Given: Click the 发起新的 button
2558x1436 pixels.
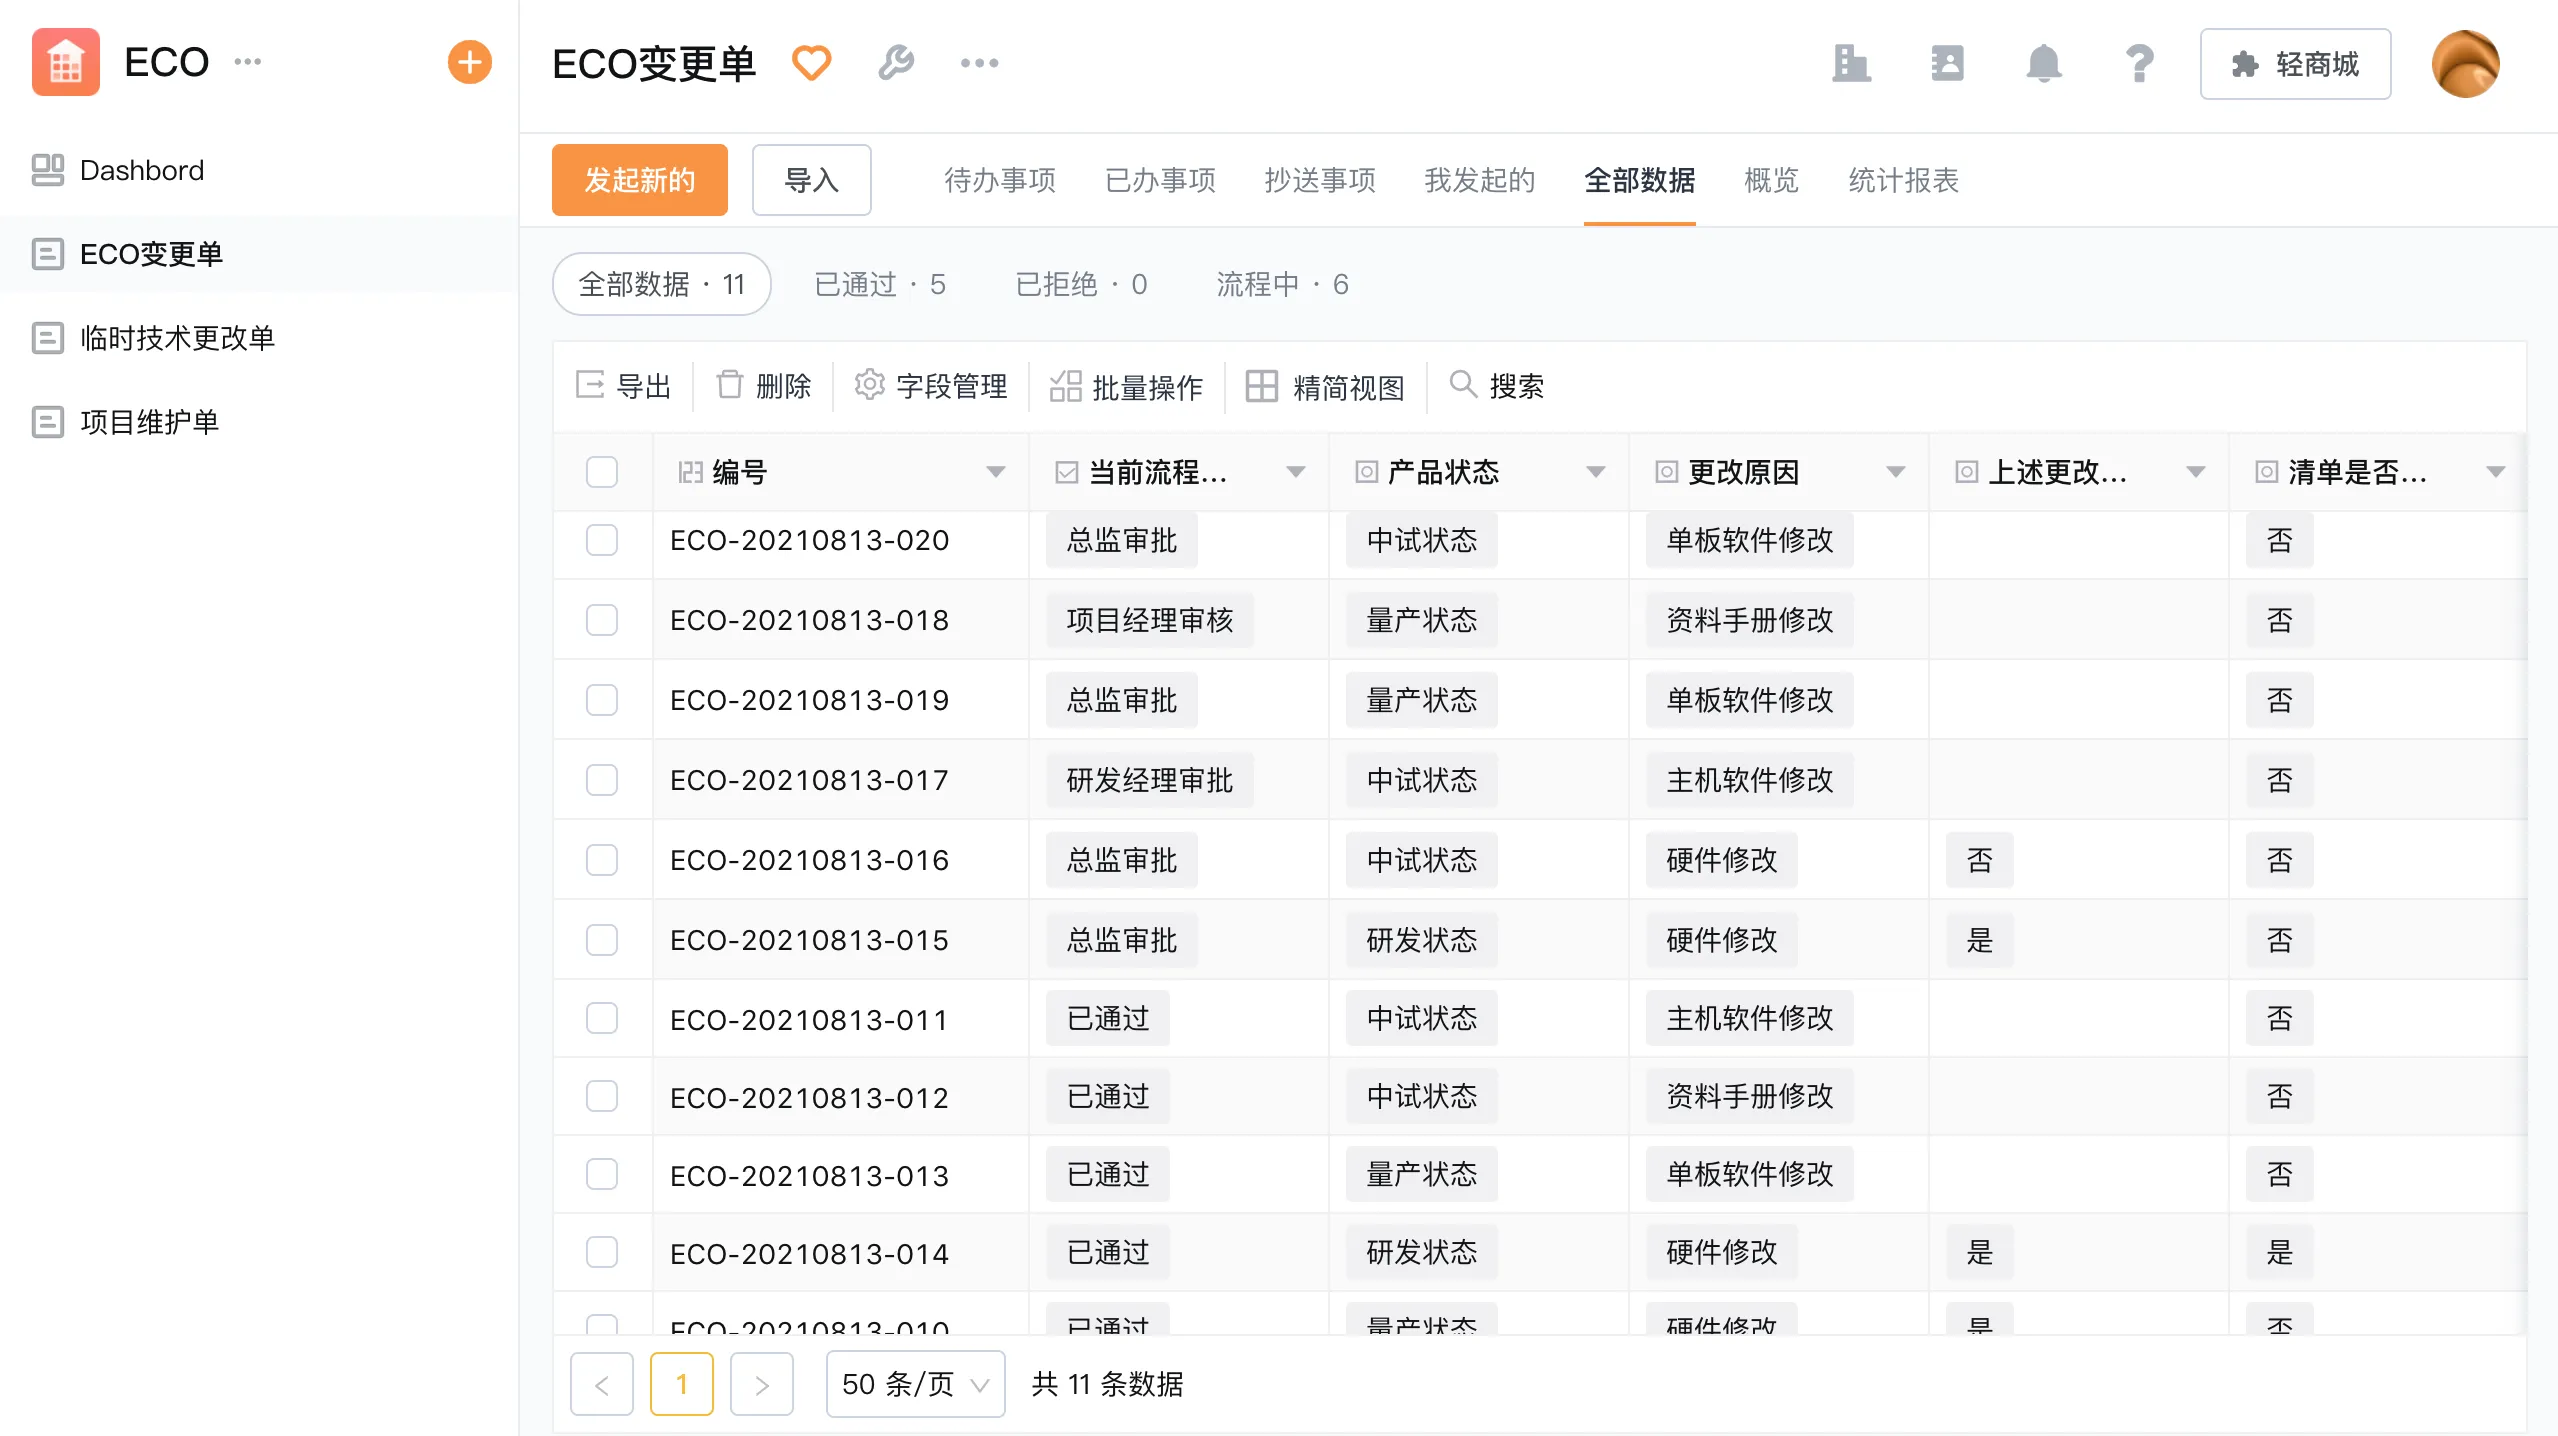Looking at the screenshot, I should pyautogui.click(x=639, y=180).
